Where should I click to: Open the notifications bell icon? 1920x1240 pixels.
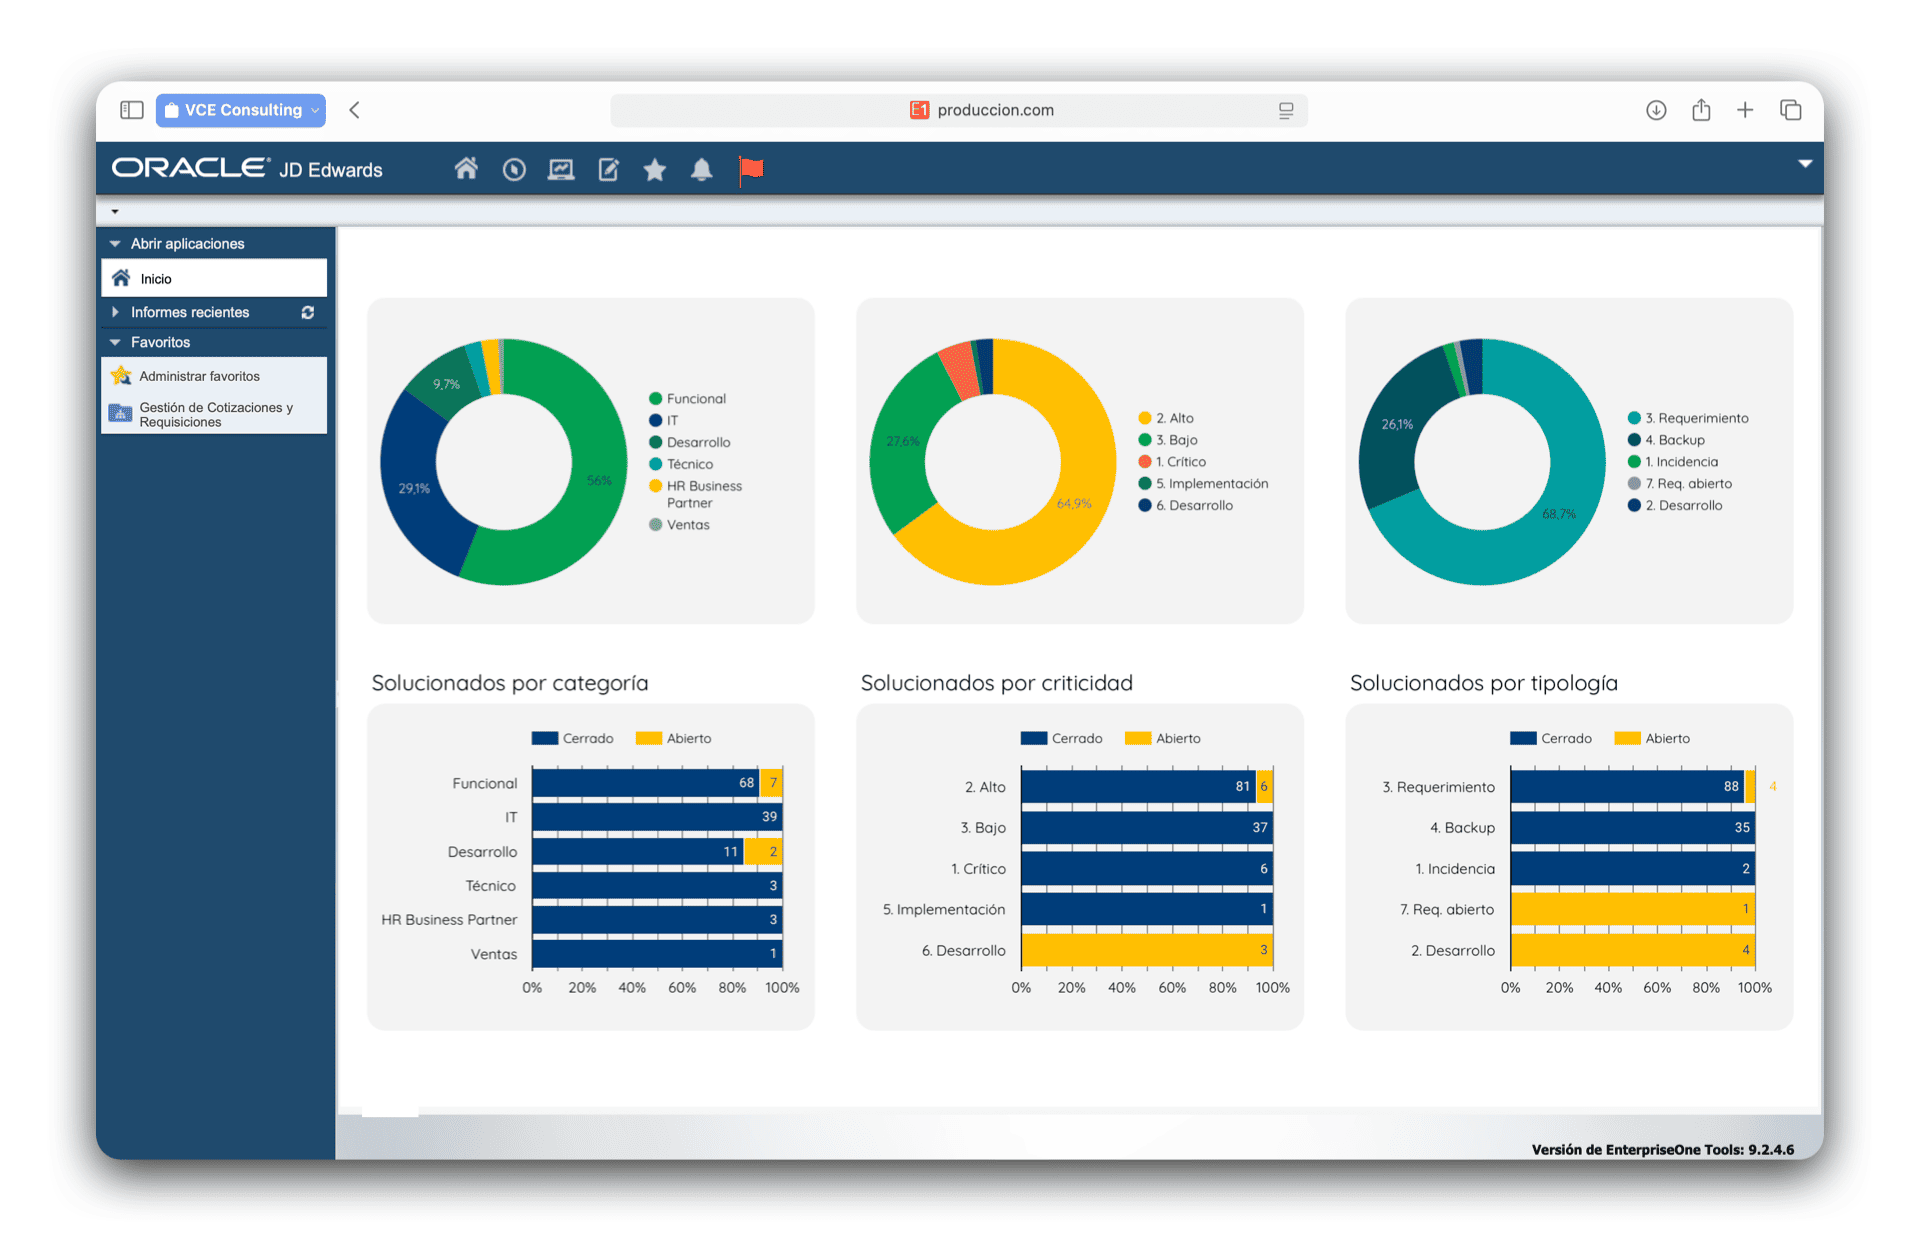702,170
